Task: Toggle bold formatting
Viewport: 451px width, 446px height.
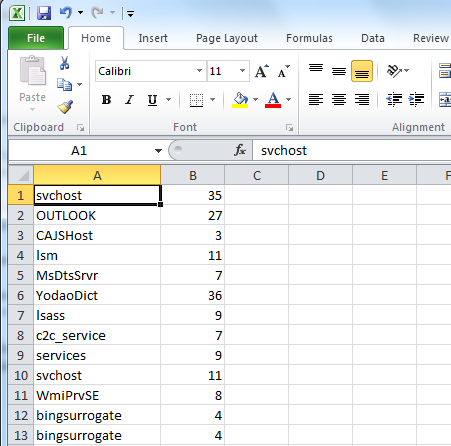Action: tap(106, 100)
